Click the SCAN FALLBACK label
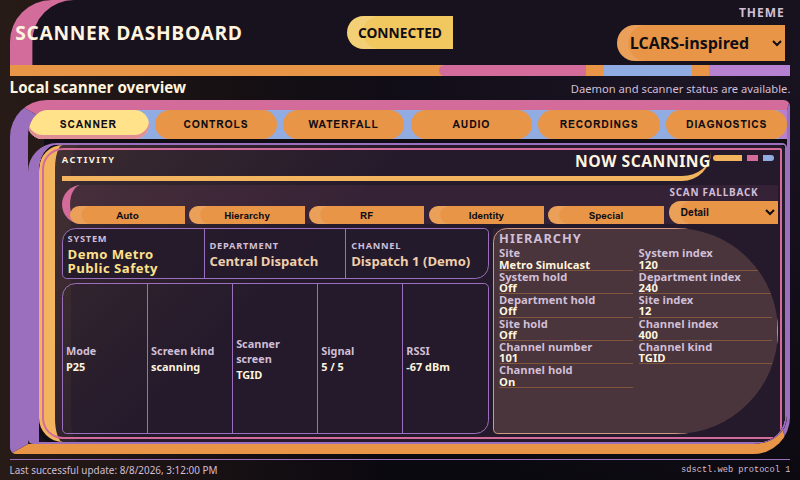Viewport: 800px width, 480px height. (713, 192)
